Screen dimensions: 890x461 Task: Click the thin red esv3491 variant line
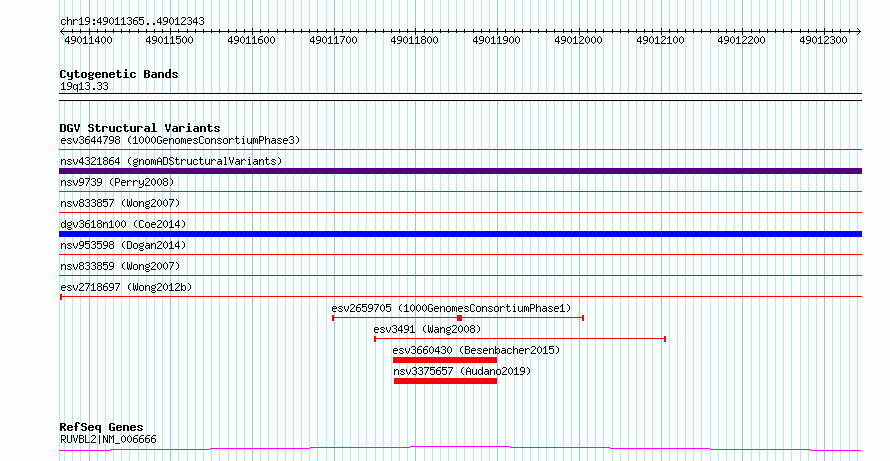point(520,339)
